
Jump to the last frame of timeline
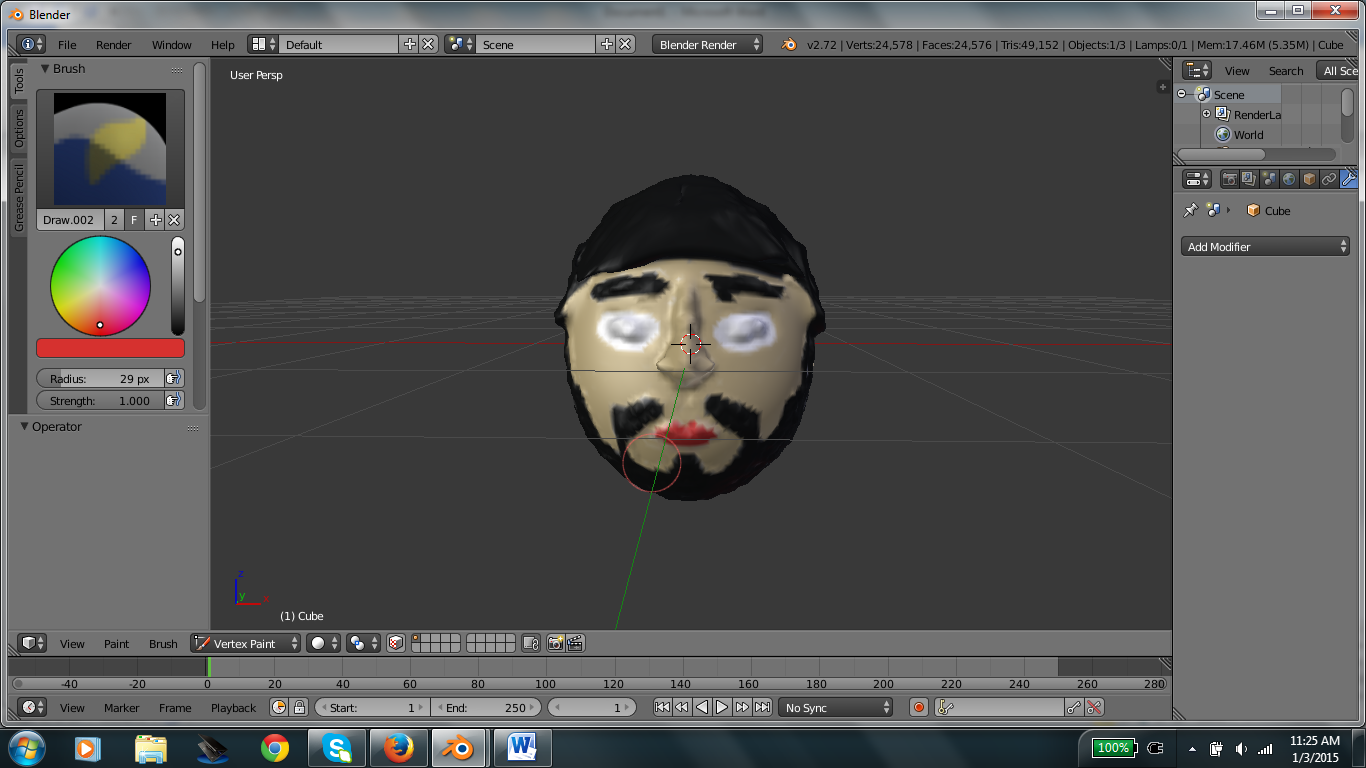(762, 707)
